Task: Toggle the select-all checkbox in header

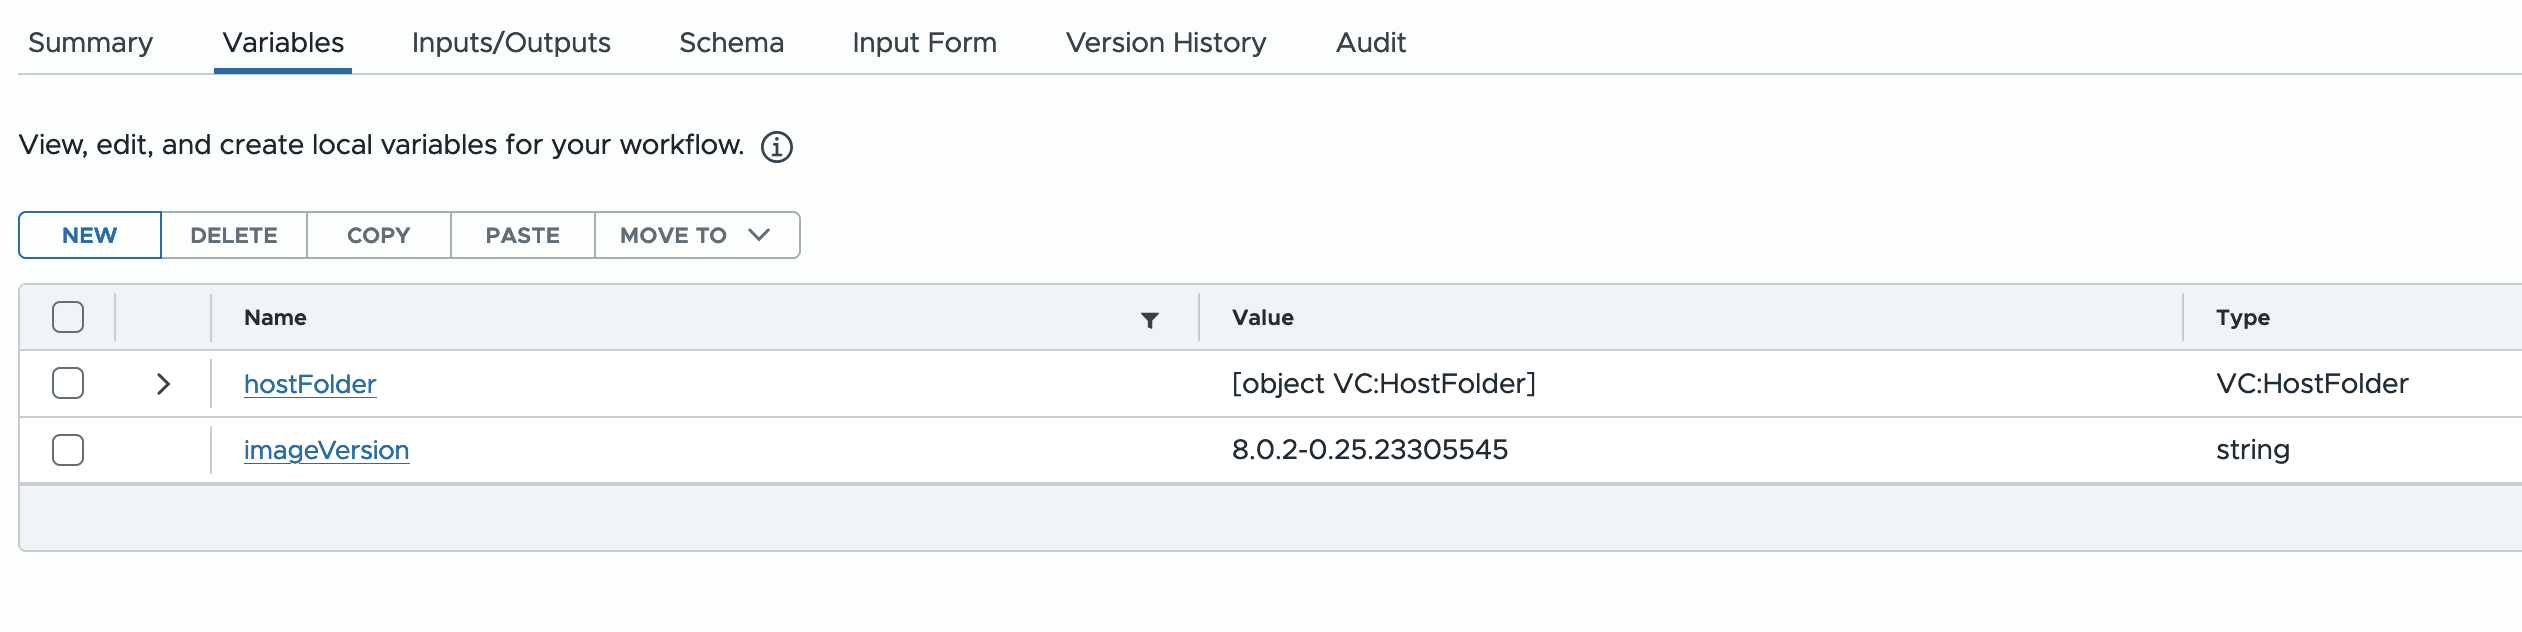Action: (x=68, y=317)
